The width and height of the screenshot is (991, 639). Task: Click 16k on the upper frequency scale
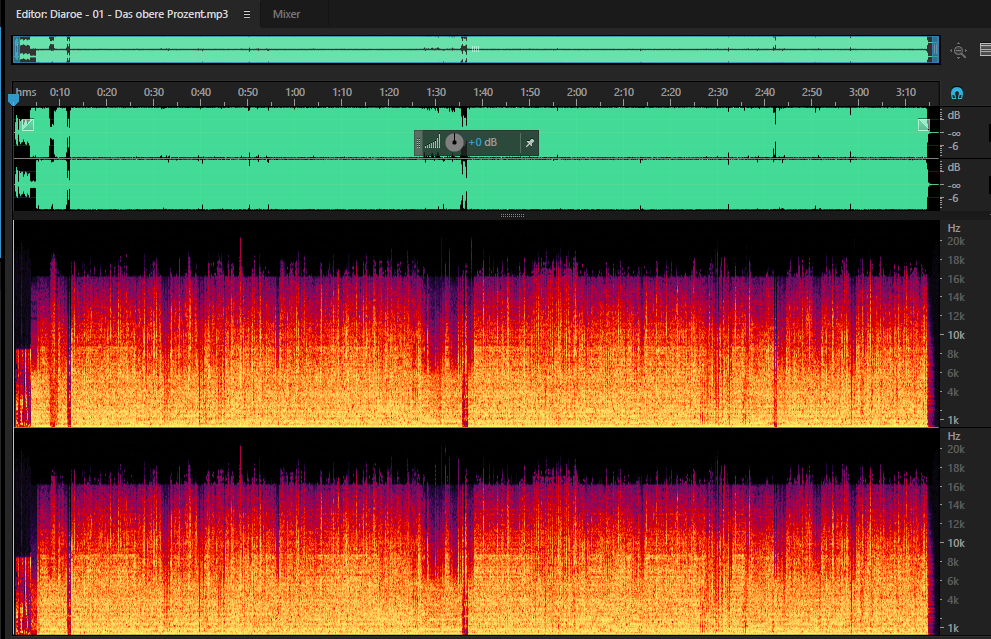(956, 279)
